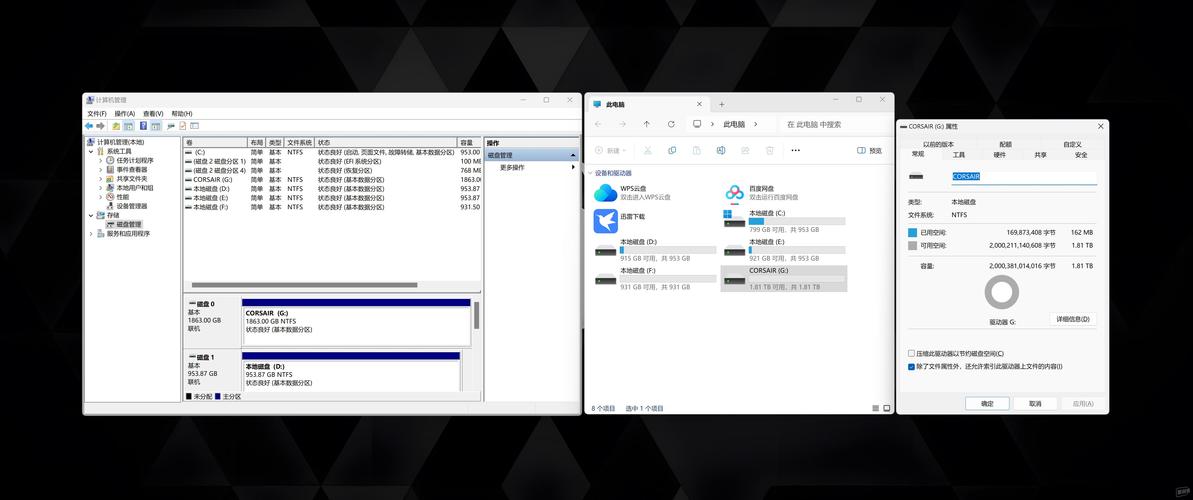Image resolution: width=1193 pixels, height=500 pixels.
Task: Click 确定 button in properties dialog
Action: pos(987,403)
